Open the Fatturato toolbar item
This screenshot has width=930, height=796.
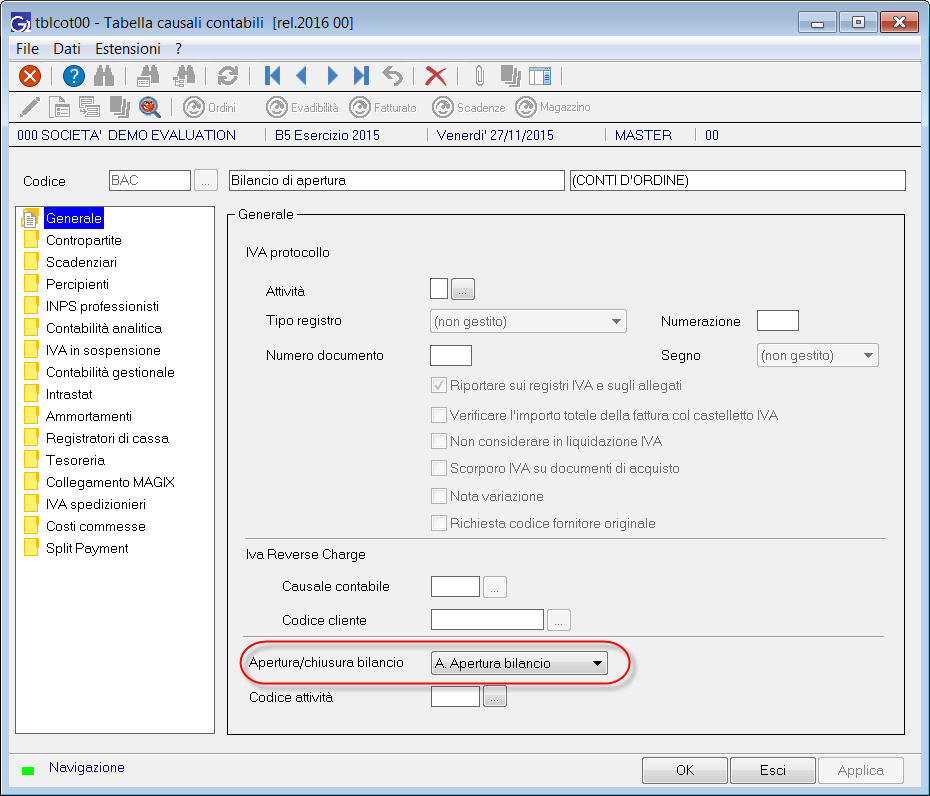click(383, 107)
